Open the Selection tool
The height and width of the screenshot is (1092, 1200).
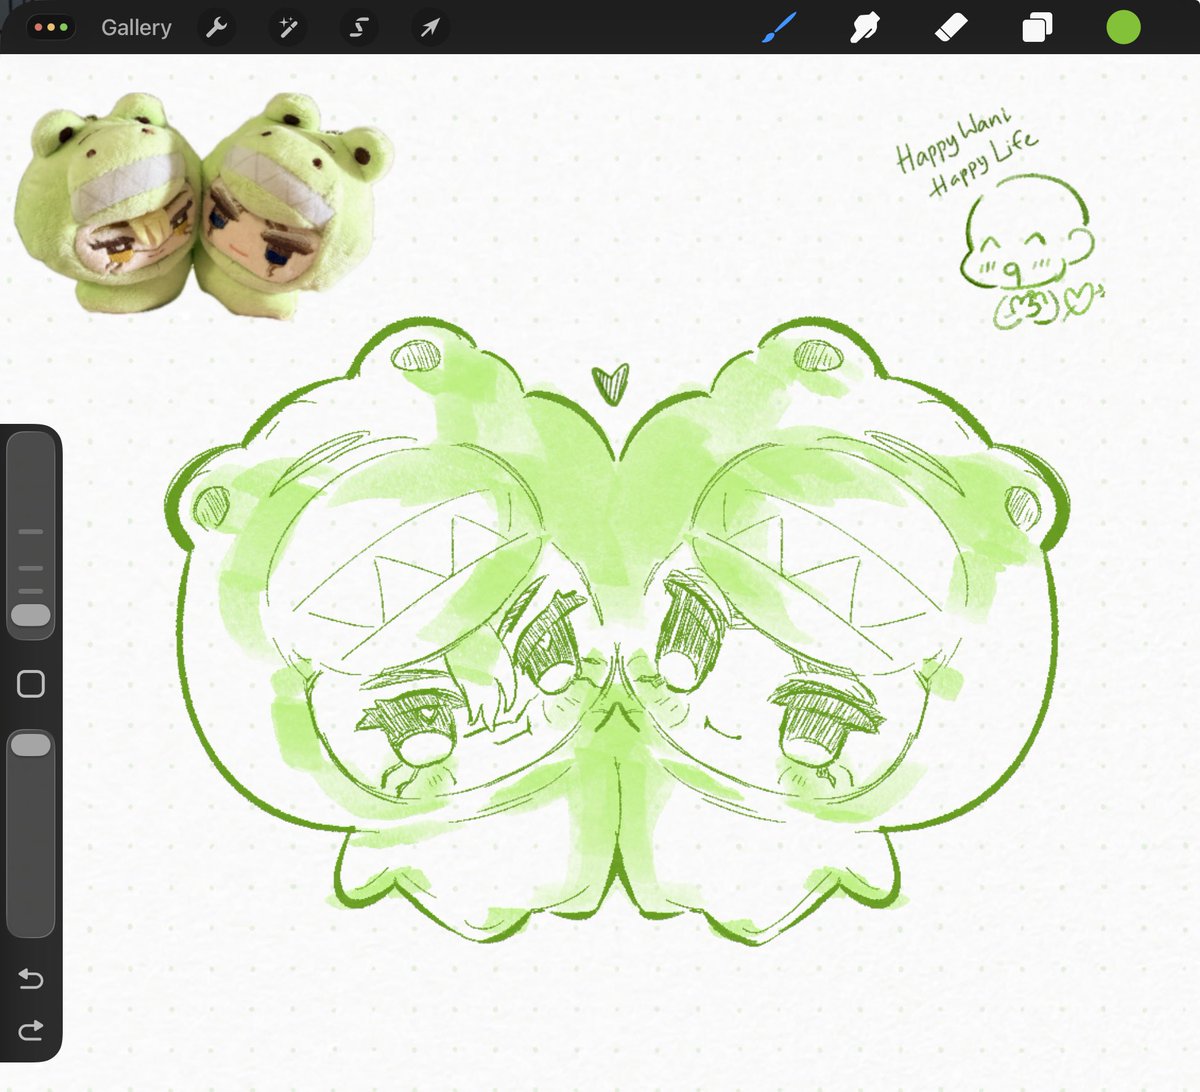pyautogui.click(x=359, y=27)
